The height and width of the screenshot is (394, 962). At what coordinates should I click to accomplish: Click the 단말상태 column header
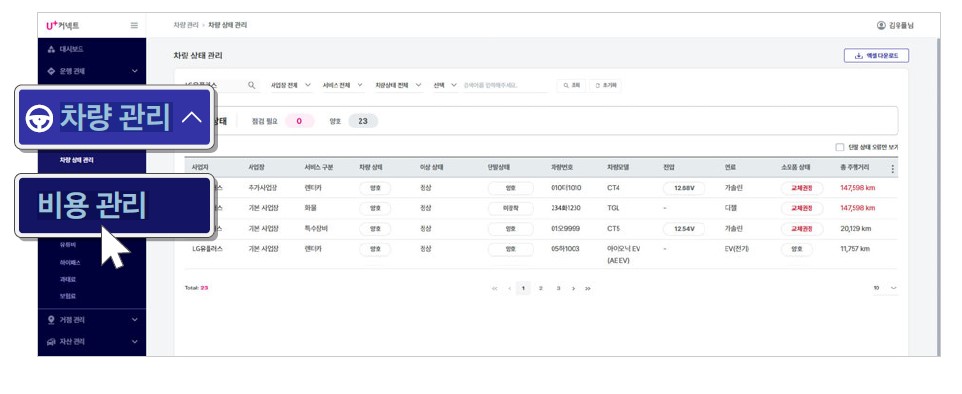[499, 167]
